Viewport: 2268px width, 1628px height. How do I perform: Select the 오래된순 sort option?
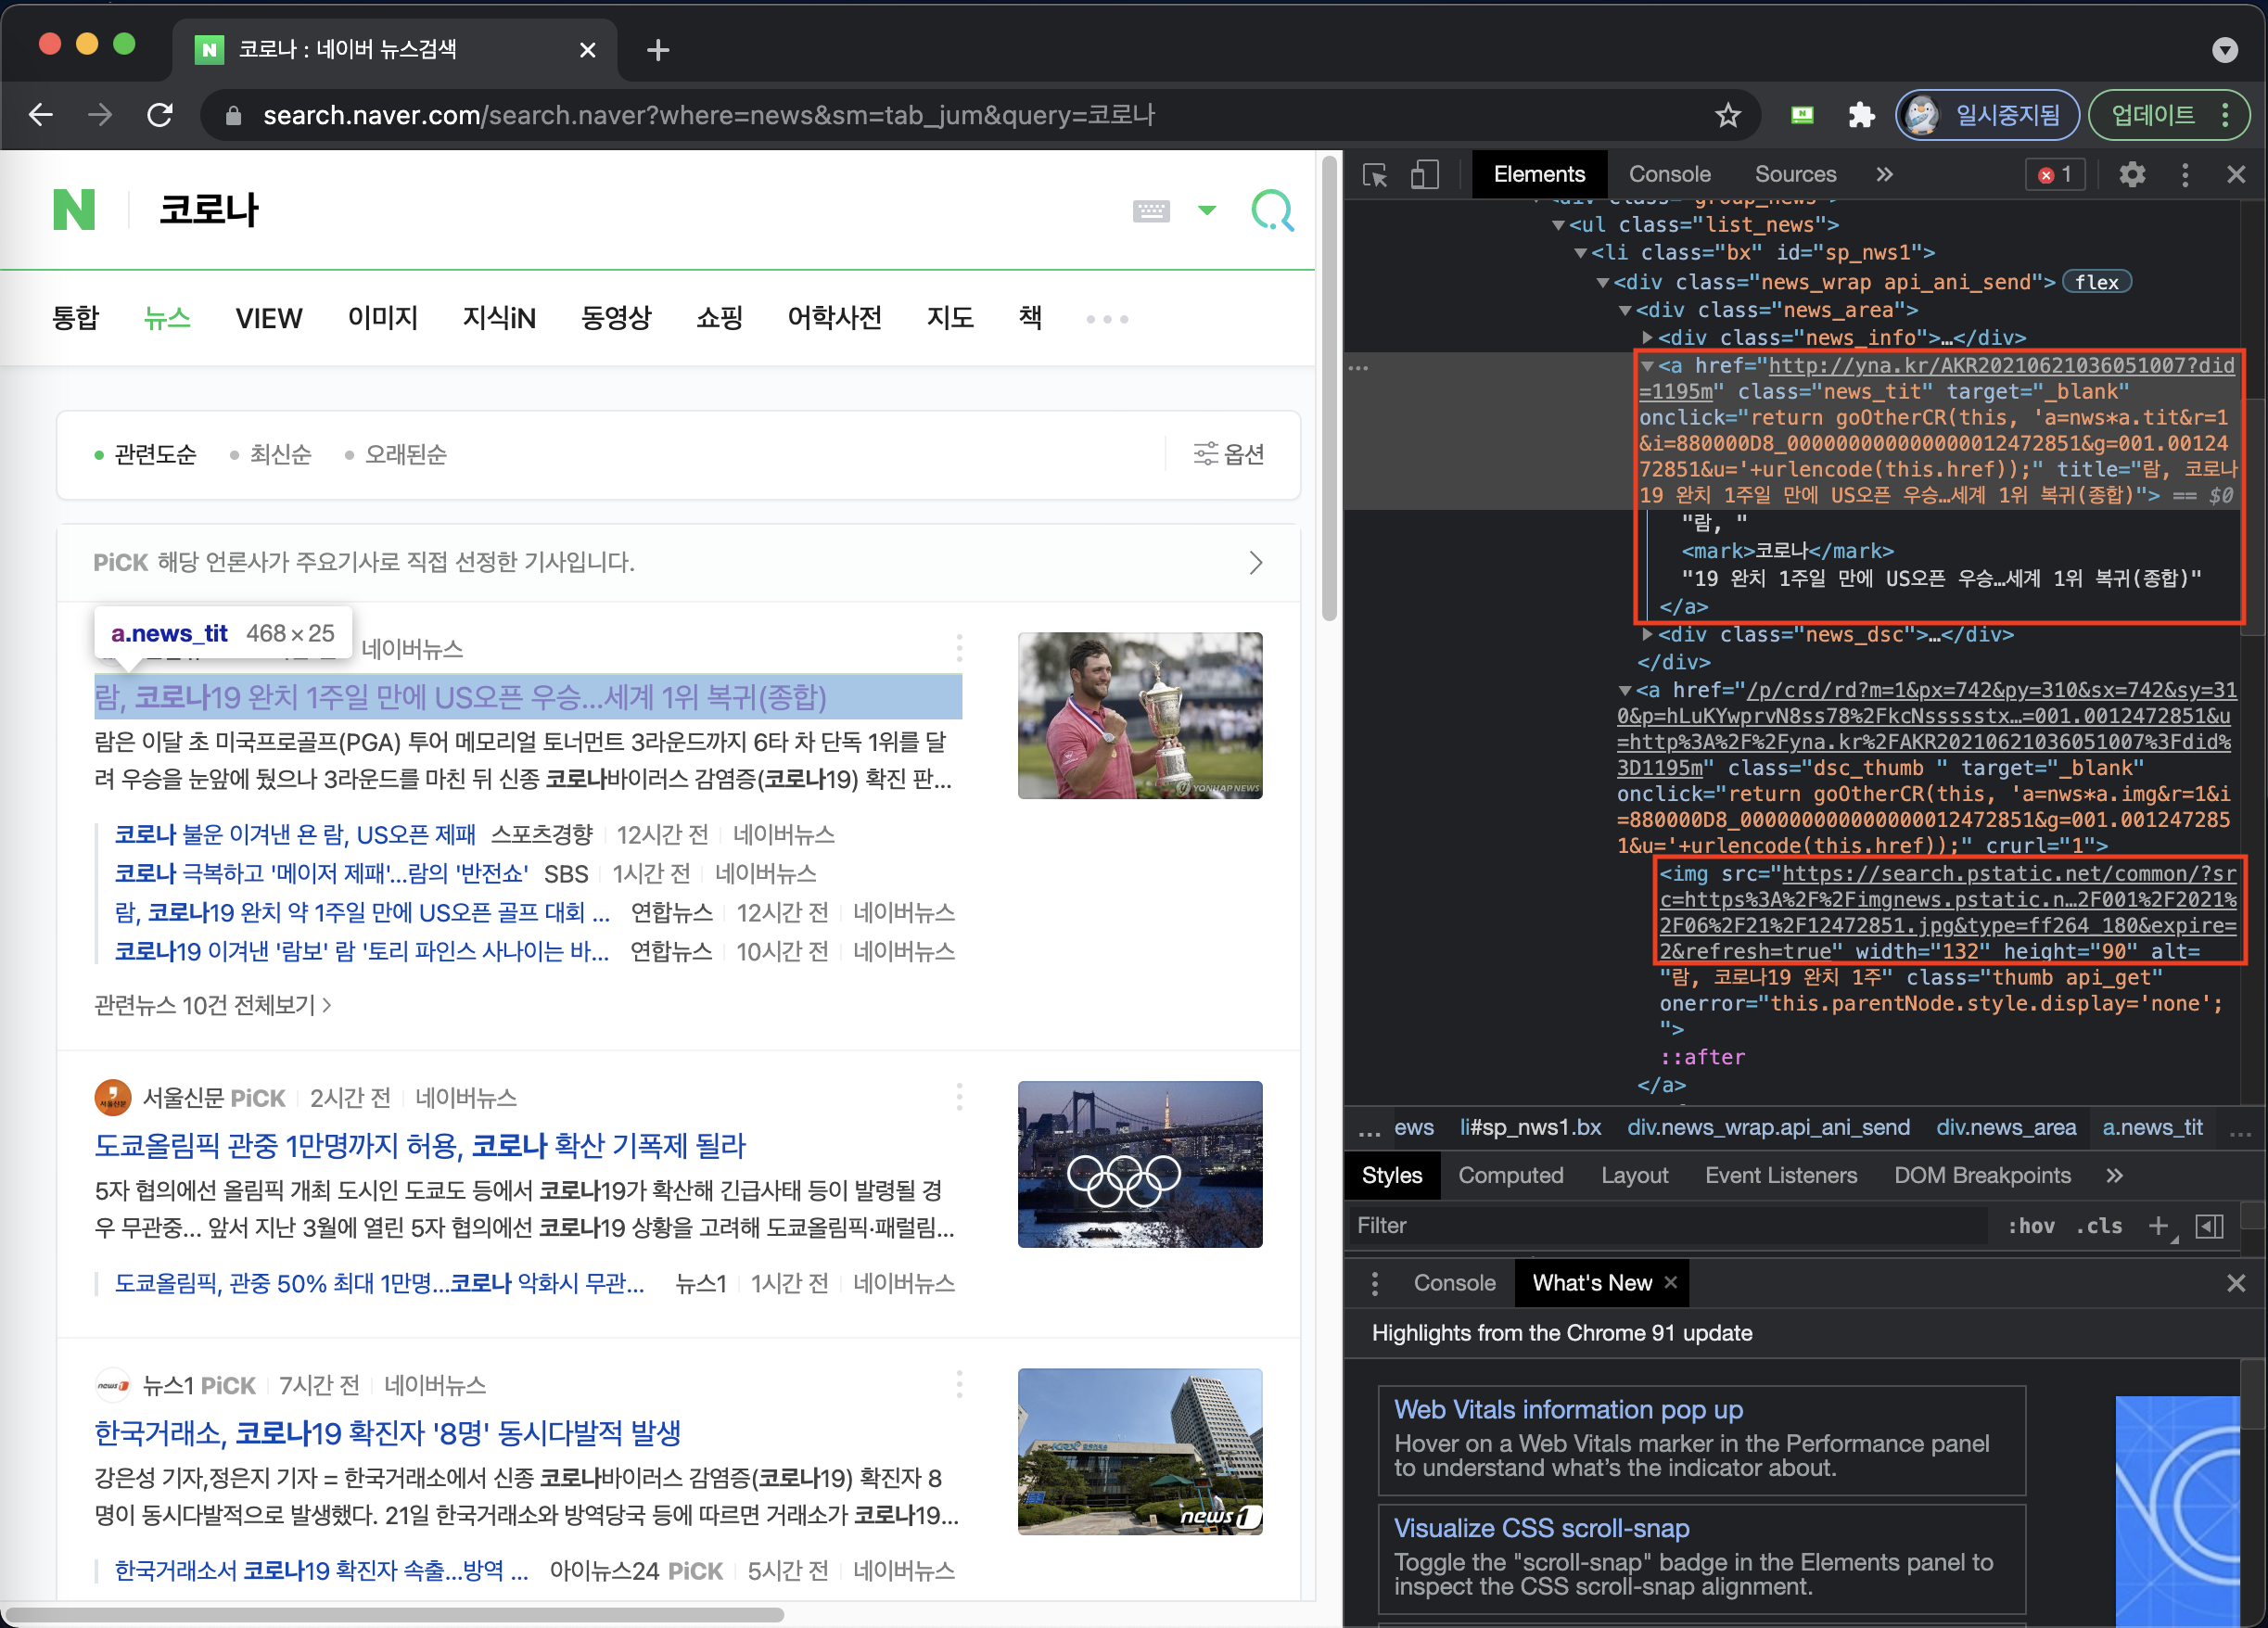pos(404,455)
